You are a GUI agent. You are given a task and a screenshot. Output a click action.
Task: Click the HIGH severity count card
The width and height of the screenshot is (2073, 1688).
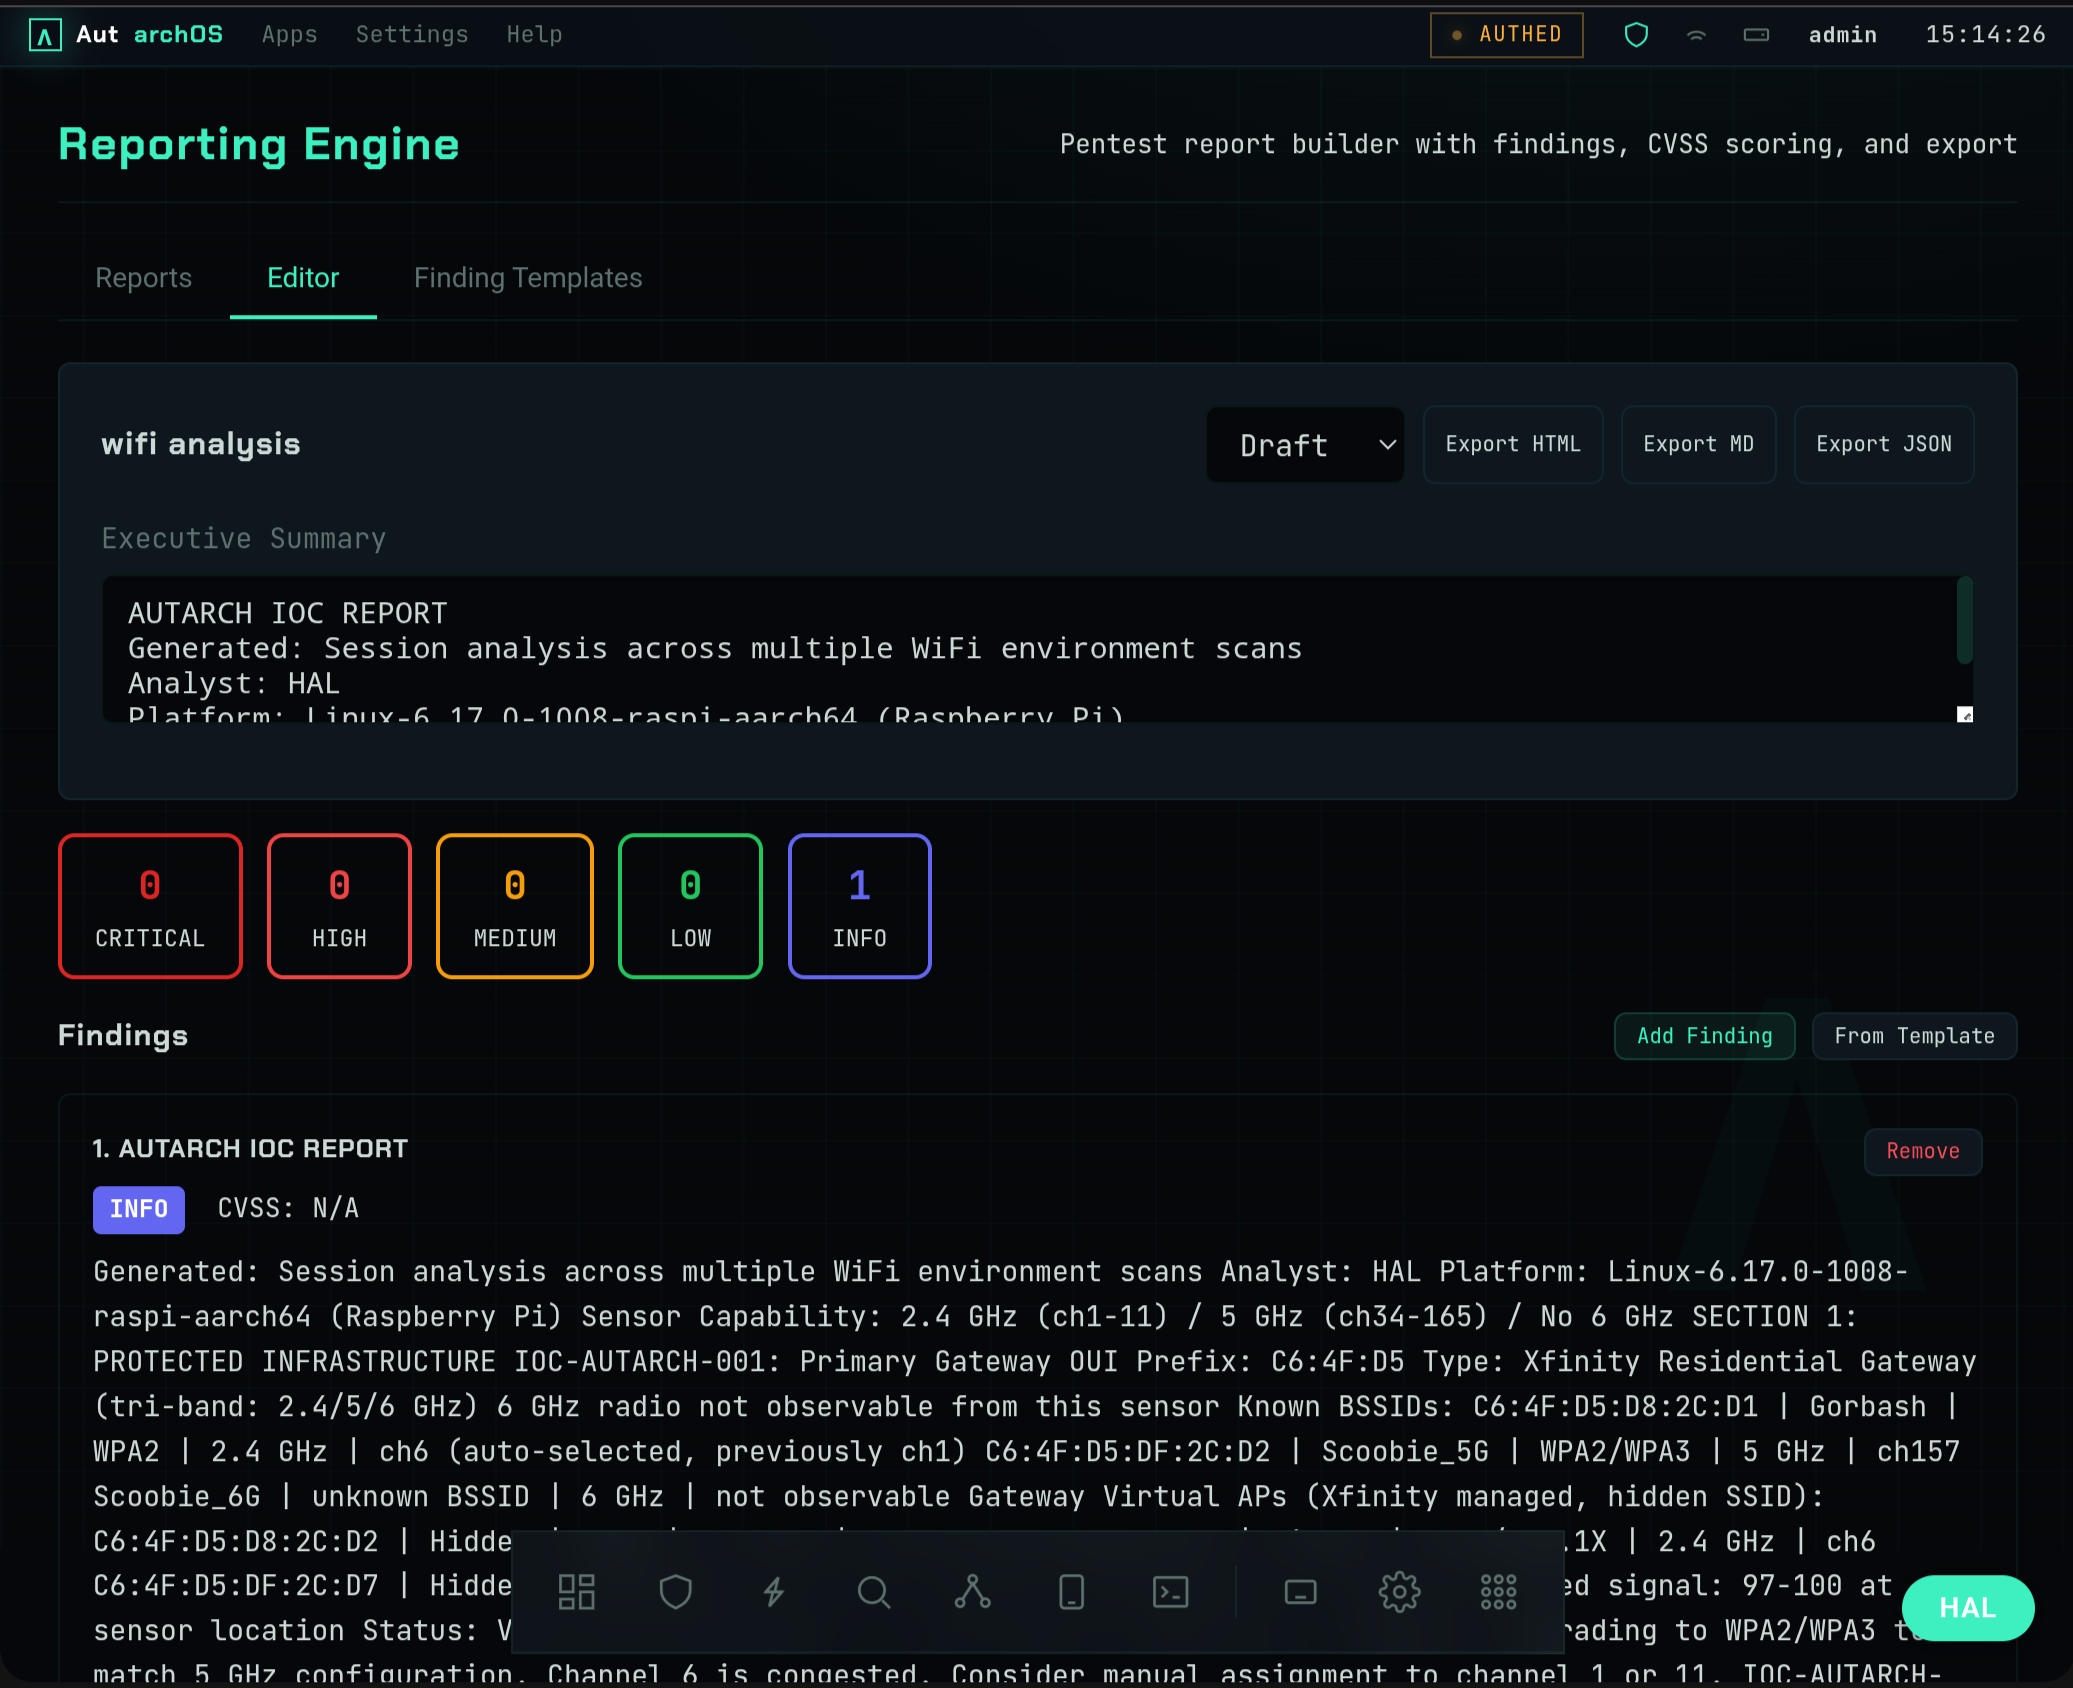point(339,906)
